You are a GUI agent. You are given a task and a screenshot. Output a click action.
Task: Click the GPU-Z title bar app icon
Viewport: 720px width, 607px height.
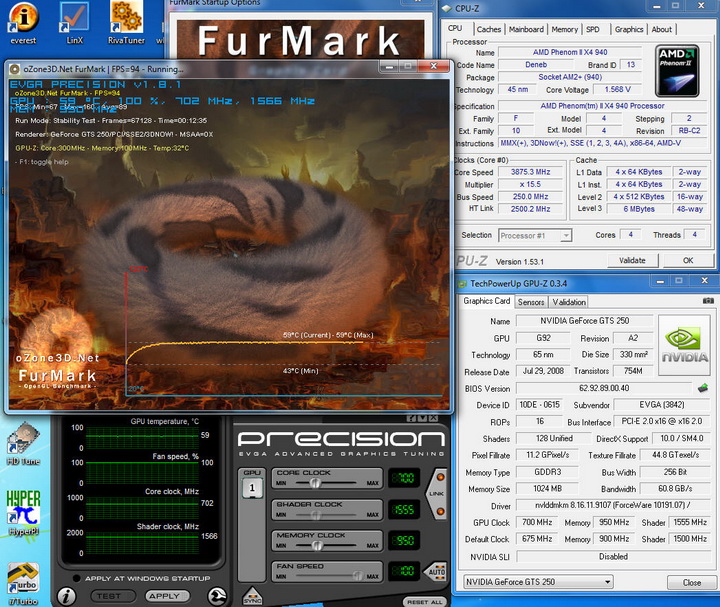click(461, 284)
